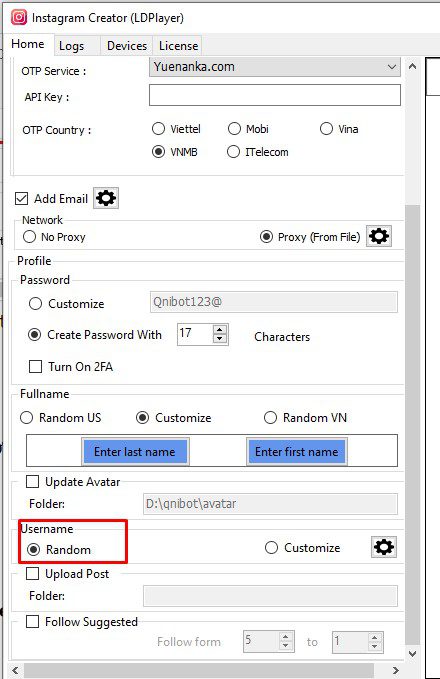Open Add Email settings gear
This screenshot has height=679, width=440.
tap(106, 198)
